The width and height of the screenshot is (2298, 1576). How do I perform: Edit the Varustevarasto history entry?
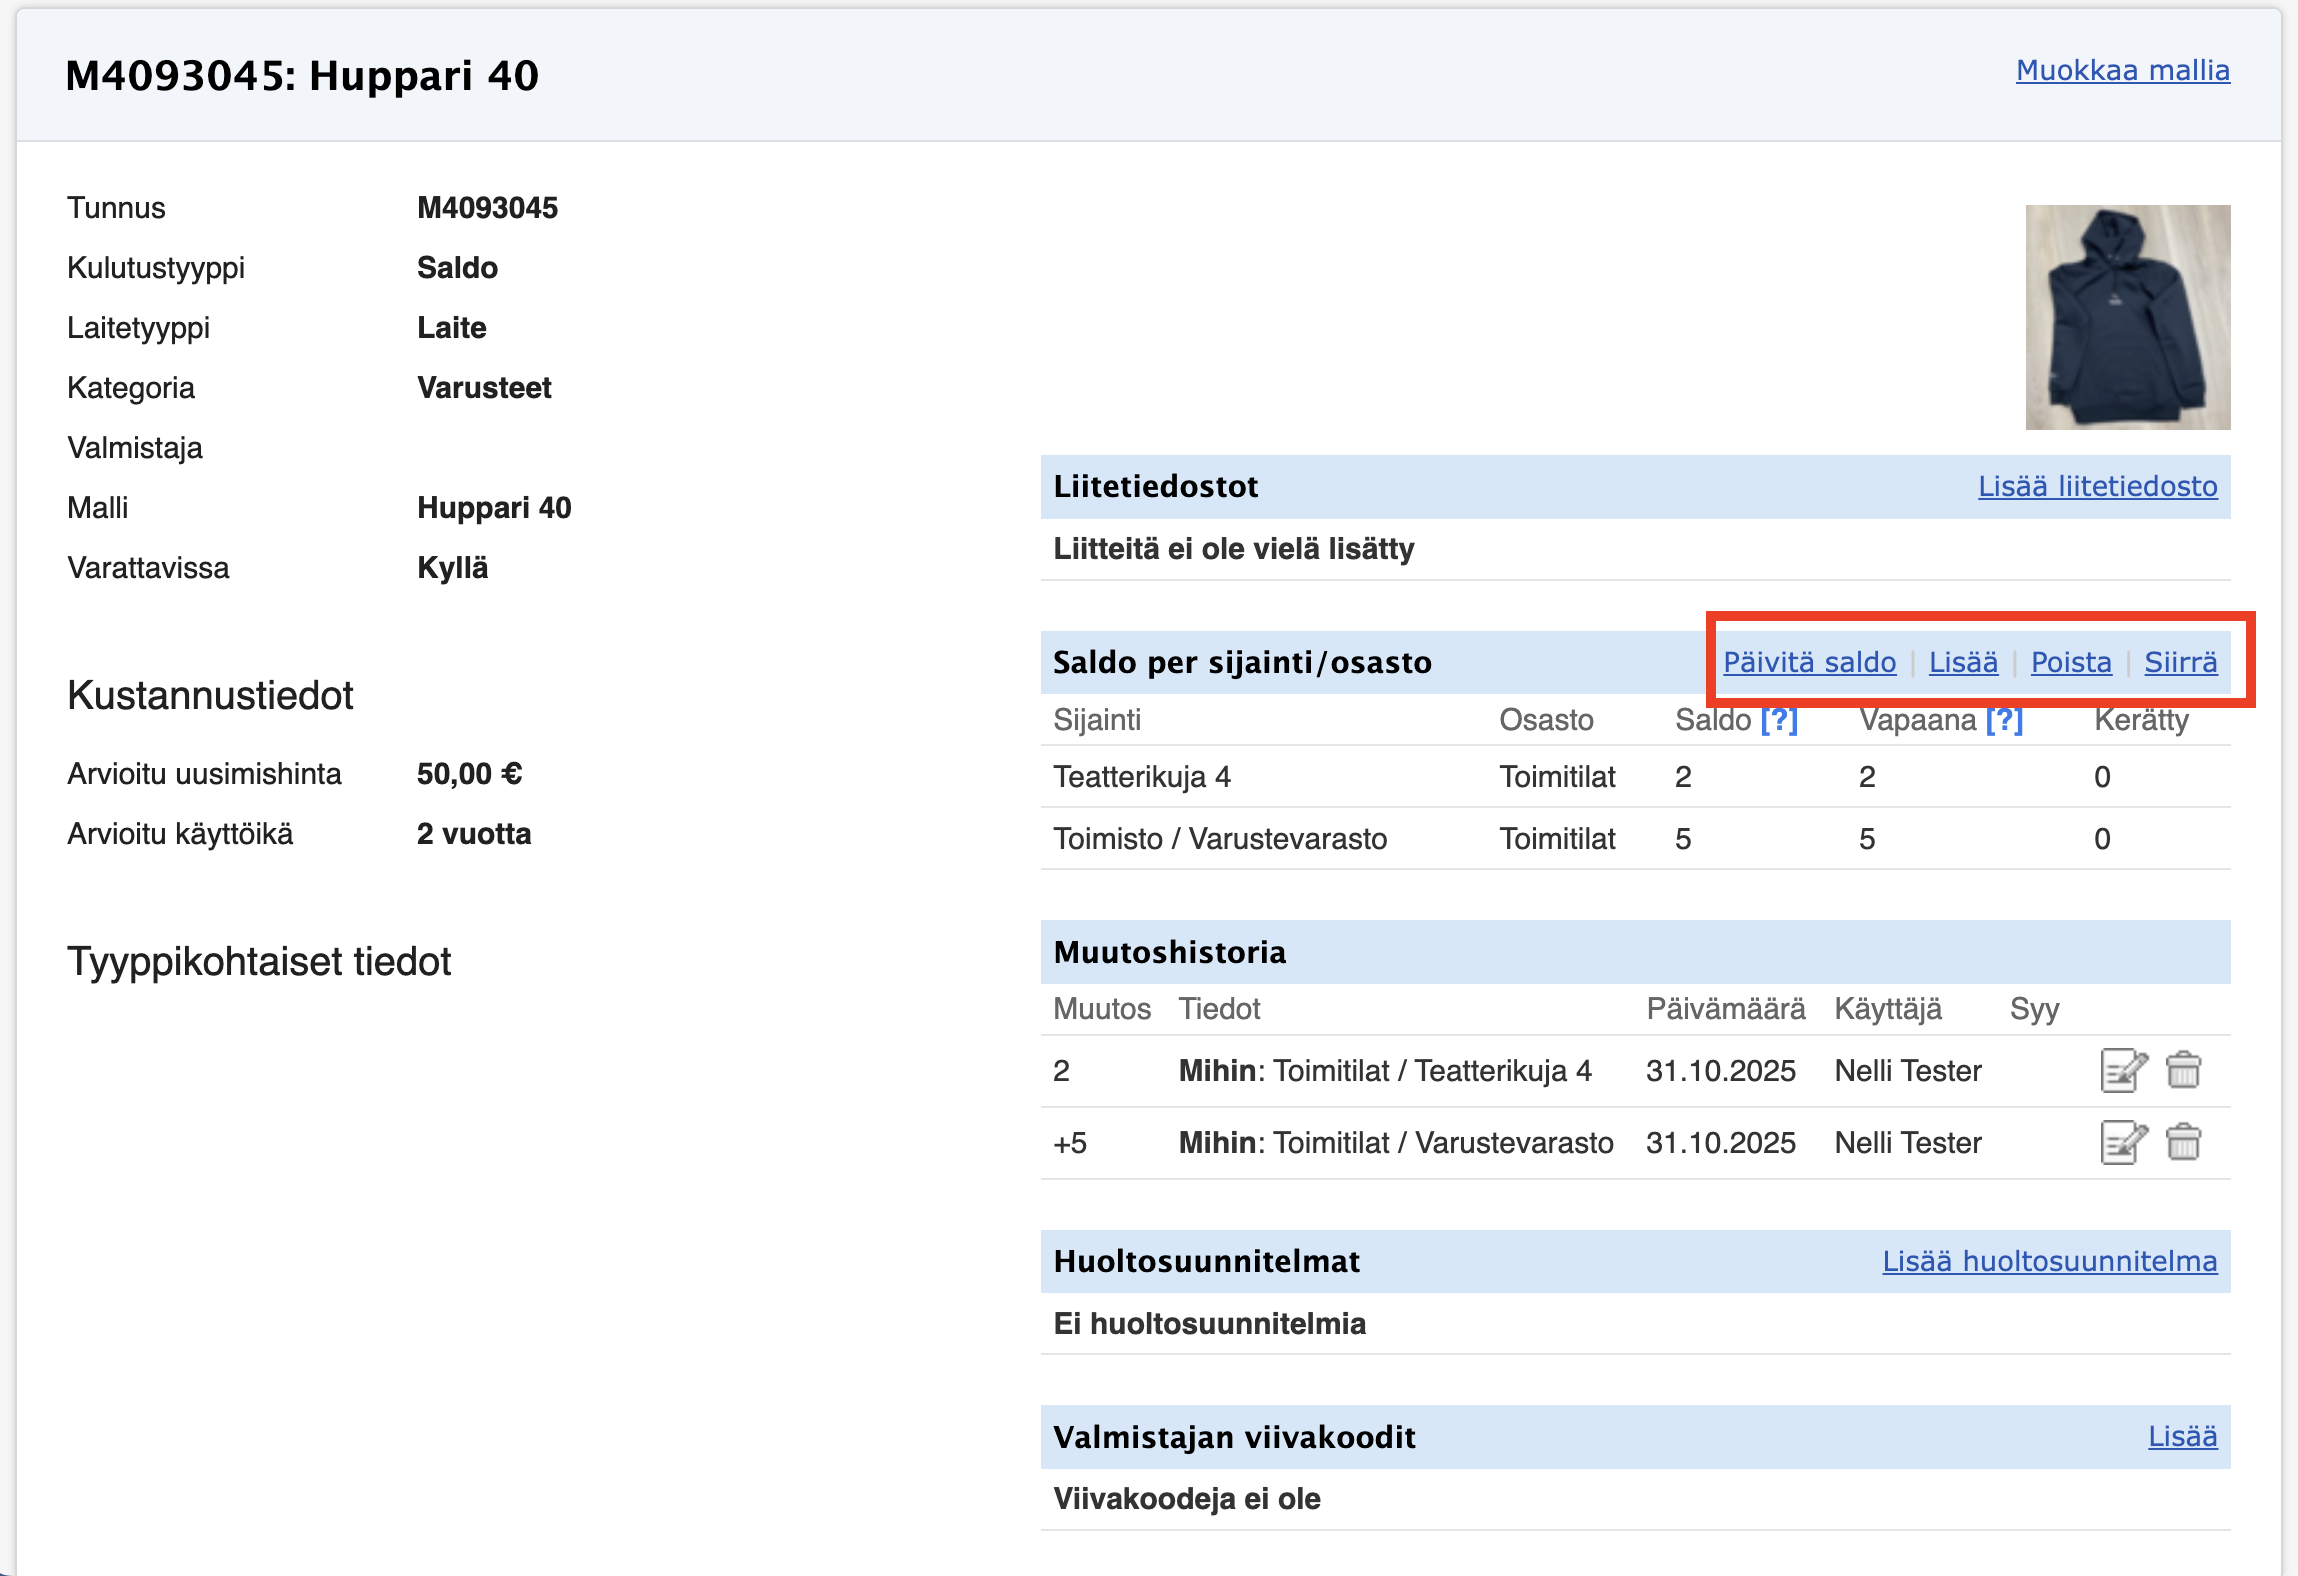point(2122,1143)
